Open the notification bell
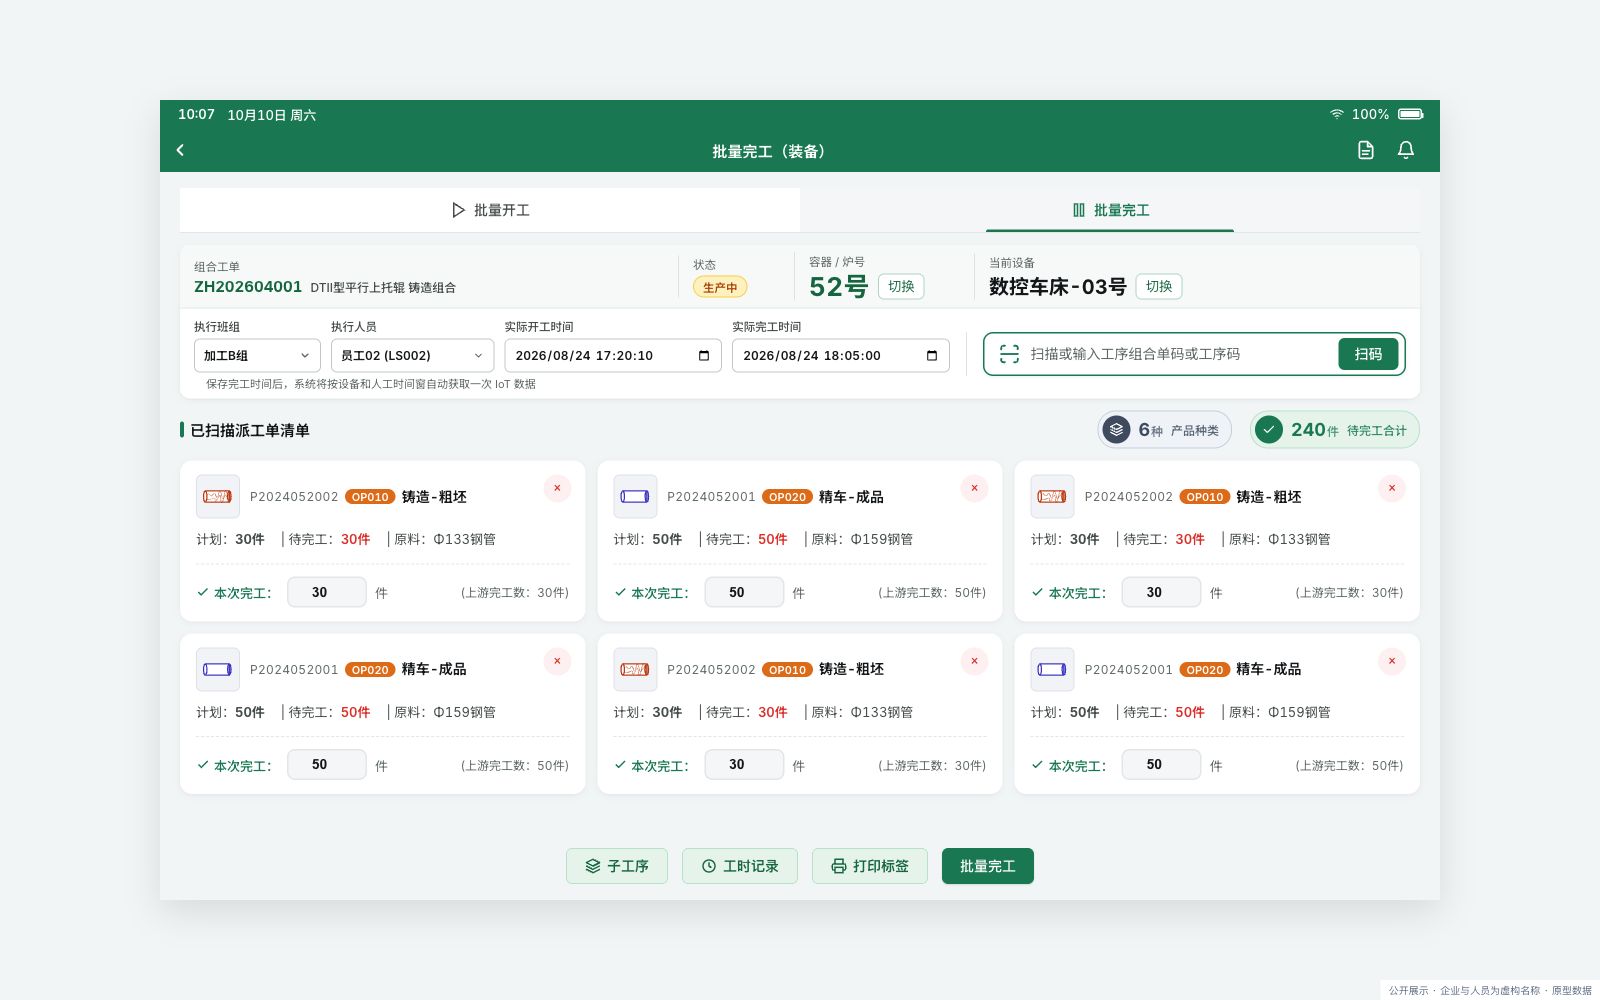1600x1000 pixels. [x=1405, y=150]
